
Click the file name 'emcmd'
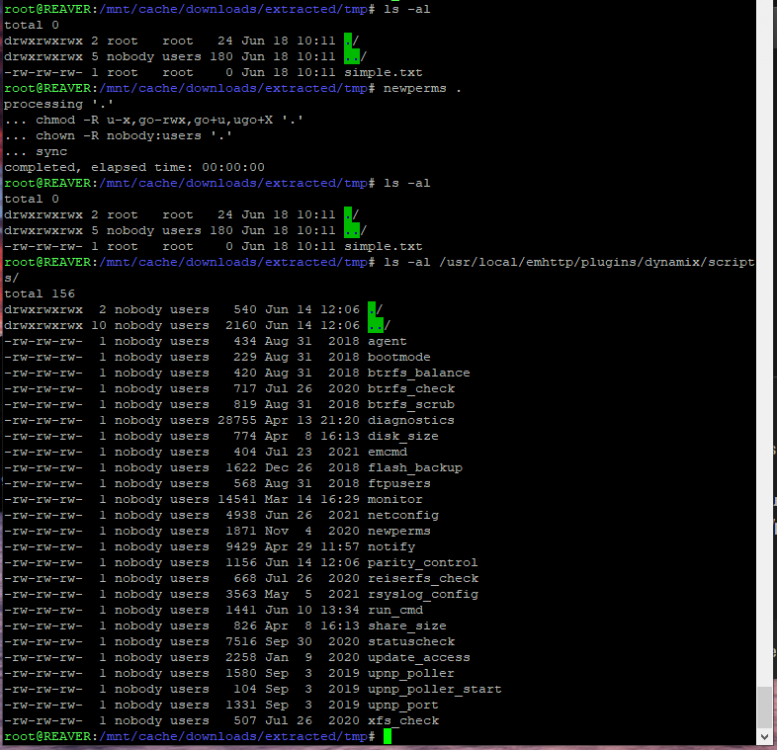pos(387,452)
